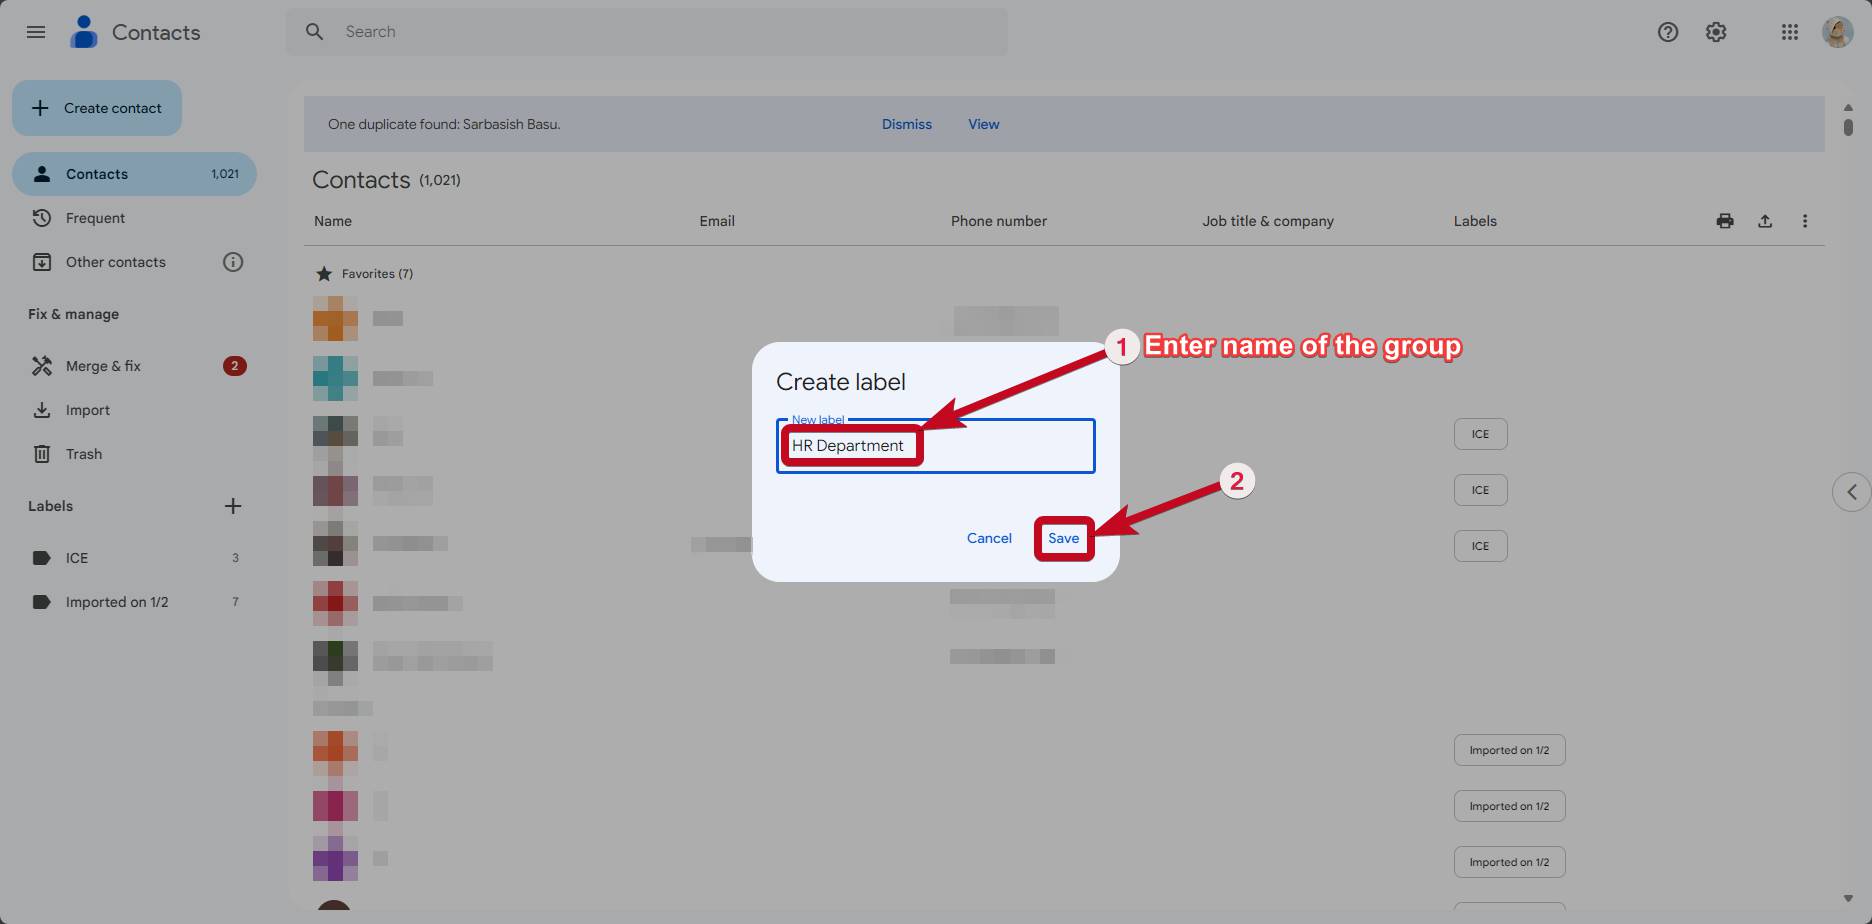The image size is (1872, 924).
Task: Click the scrollbar down arrow
Action: click(x=1848, y=899)
